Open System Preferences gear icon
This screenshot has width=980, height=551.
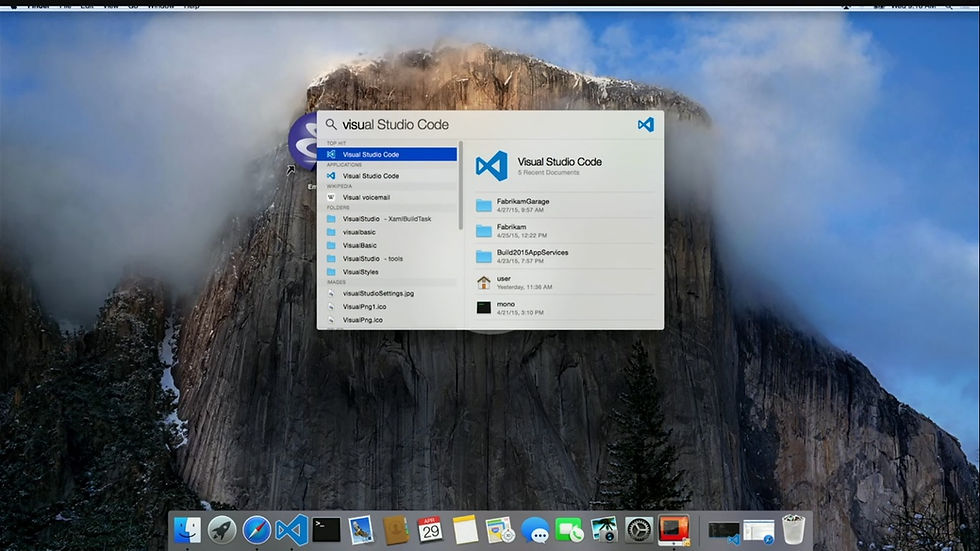click(639, 530)
